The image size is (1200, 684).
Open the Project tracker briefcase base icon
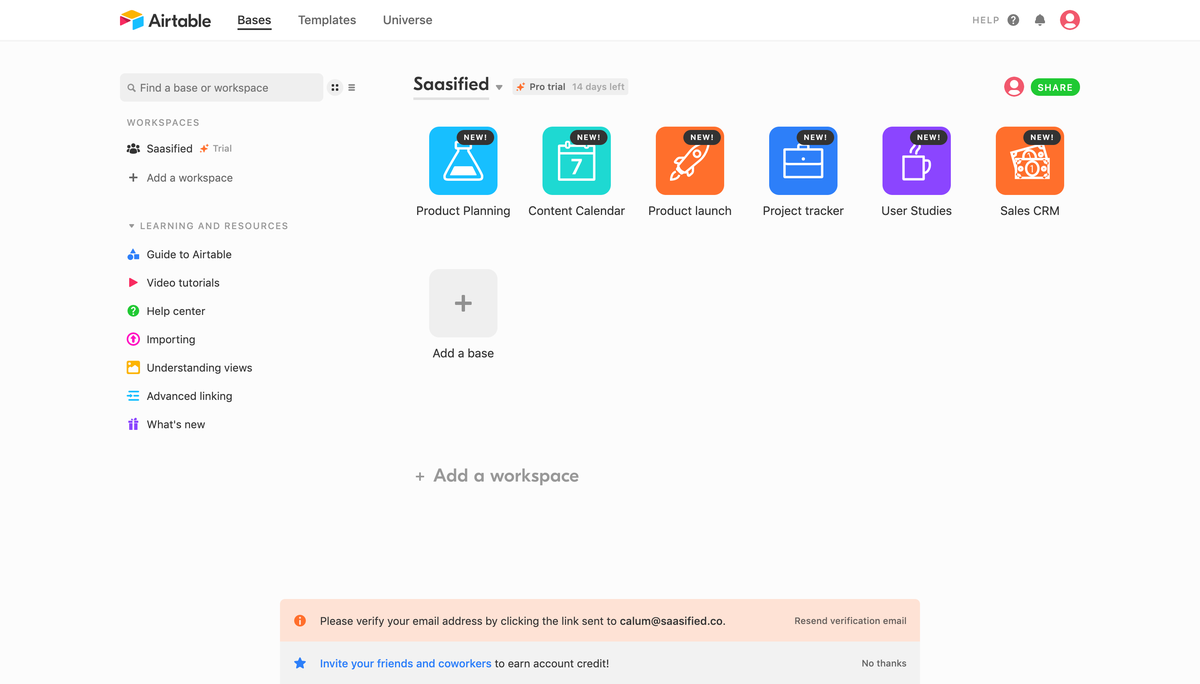click(x=803, y=161)
